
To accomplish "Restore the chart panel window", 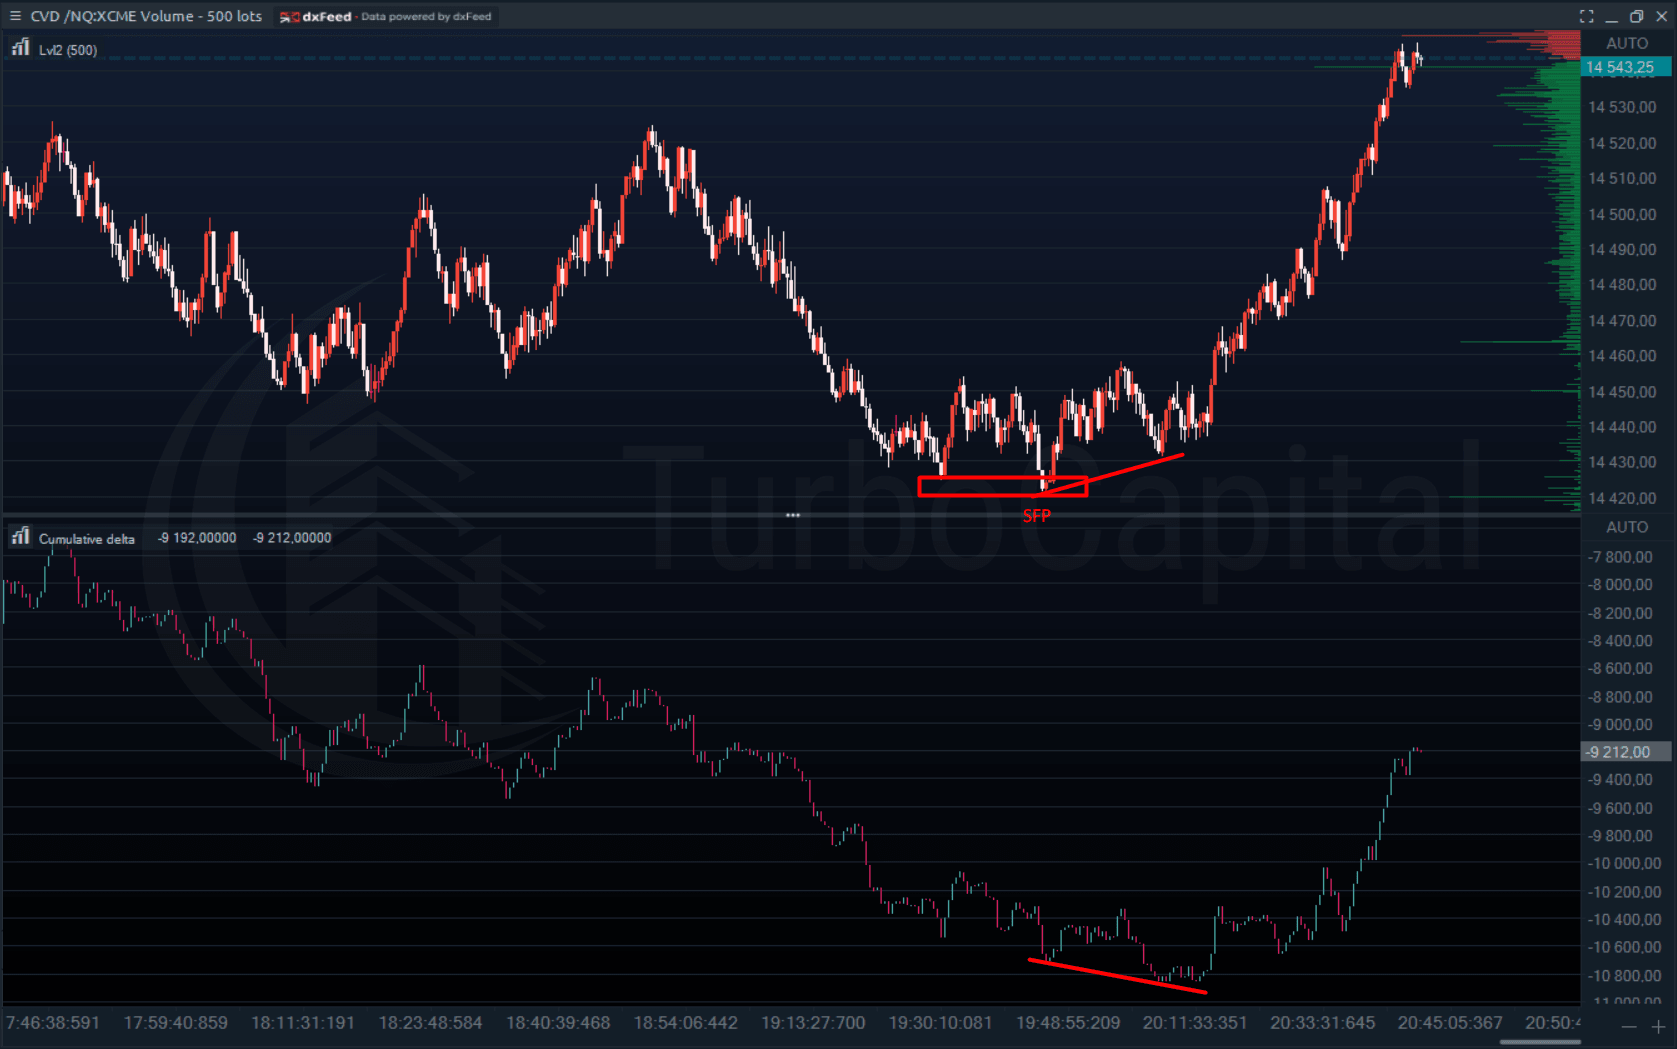I will (x=1636, y=16).
